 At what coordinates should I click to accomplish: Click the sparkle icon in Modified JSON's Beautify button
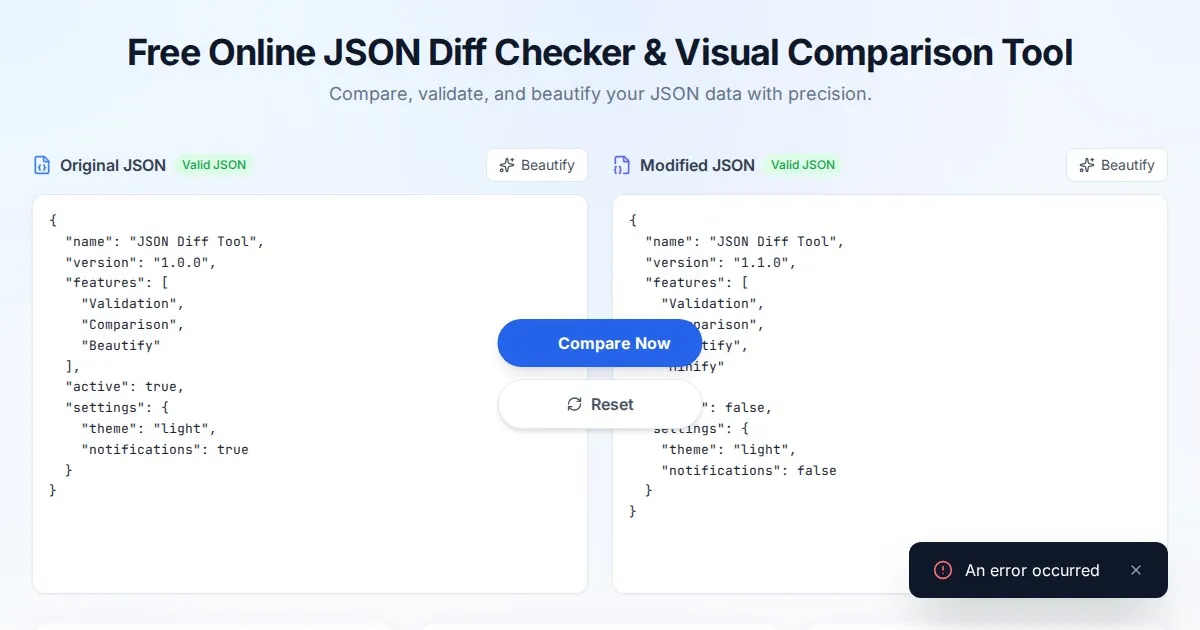pyautogui.click(x=1087, y=165)
